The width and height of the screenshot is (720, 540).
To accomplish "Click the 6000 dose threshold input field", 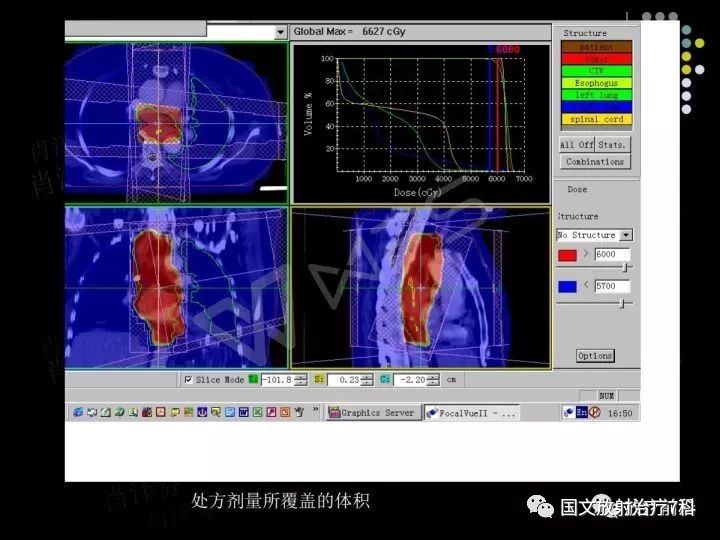I will pyautogui.click(x=611, y=255).
